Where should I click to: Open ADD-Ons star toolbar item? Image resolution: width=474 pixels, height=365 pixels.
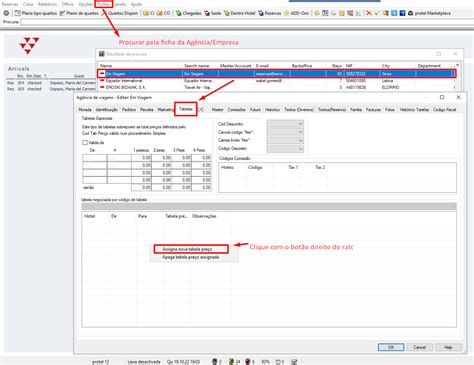296,13
